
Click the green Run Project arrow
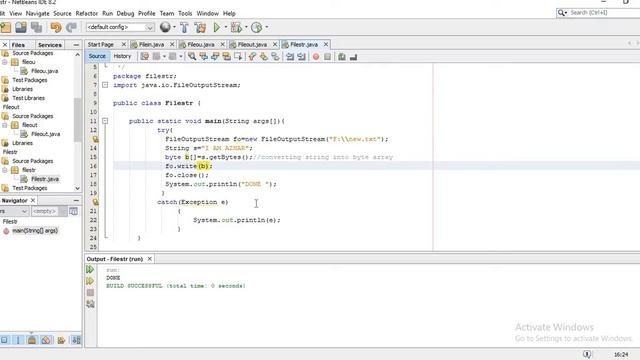point(216,27)
